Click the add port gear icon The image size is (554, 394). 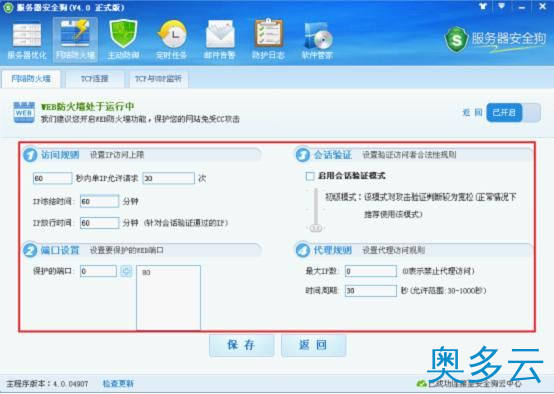pyautogui.click(x=126, y=271)
